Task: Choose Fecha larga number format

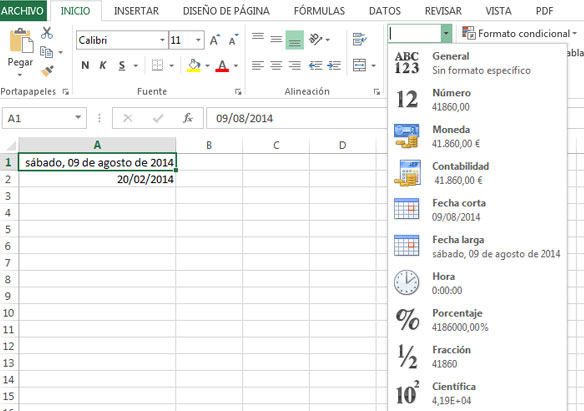Action: point(477,246)
